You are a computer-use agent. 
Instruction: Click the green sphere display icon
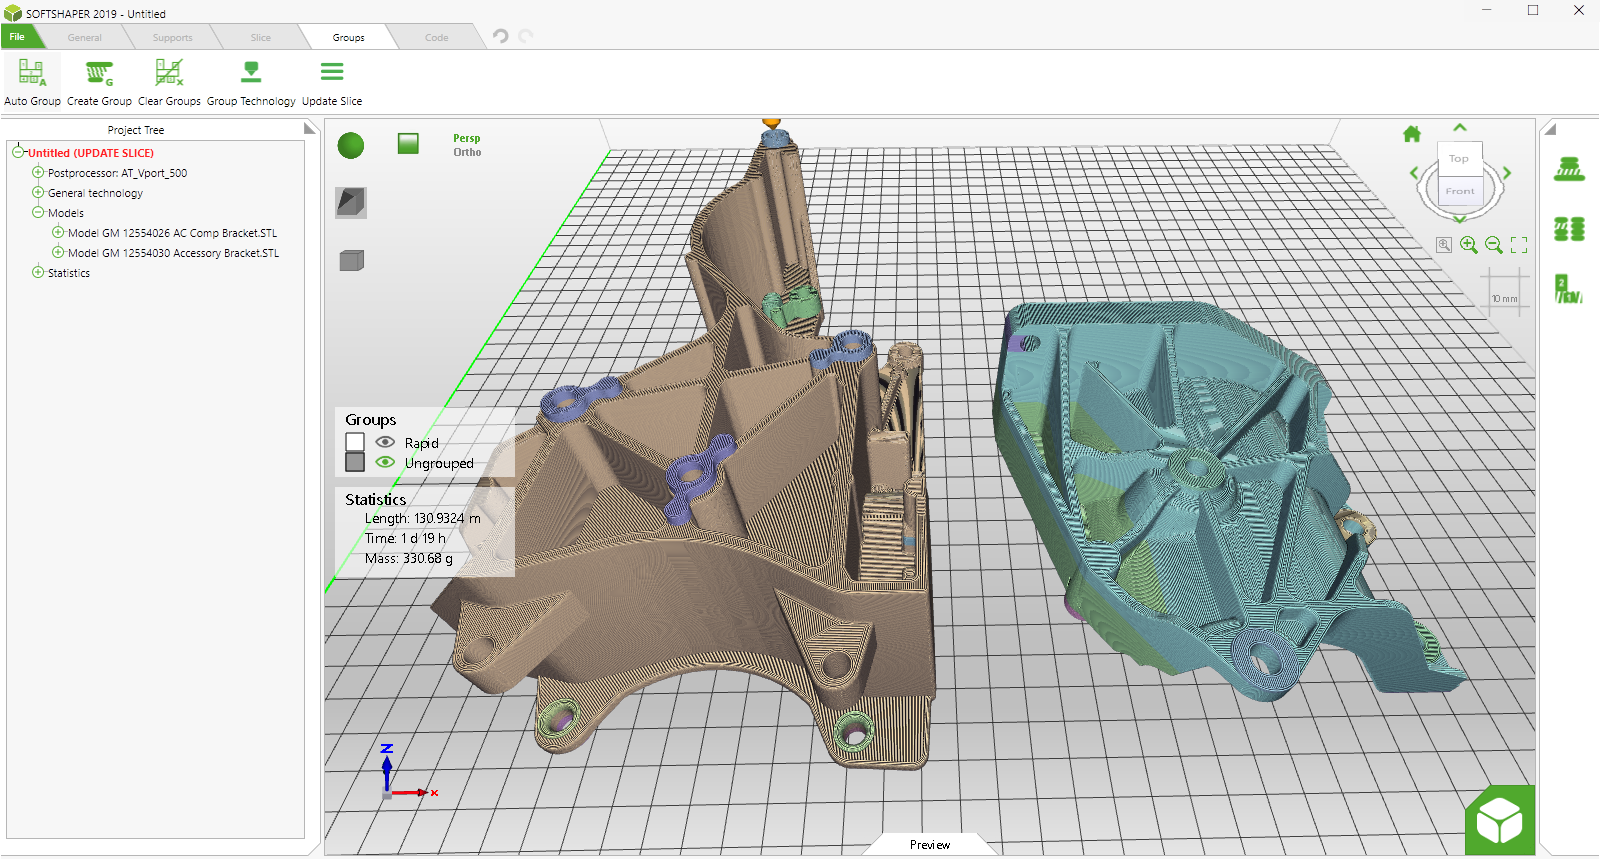(x=351, y=146)
